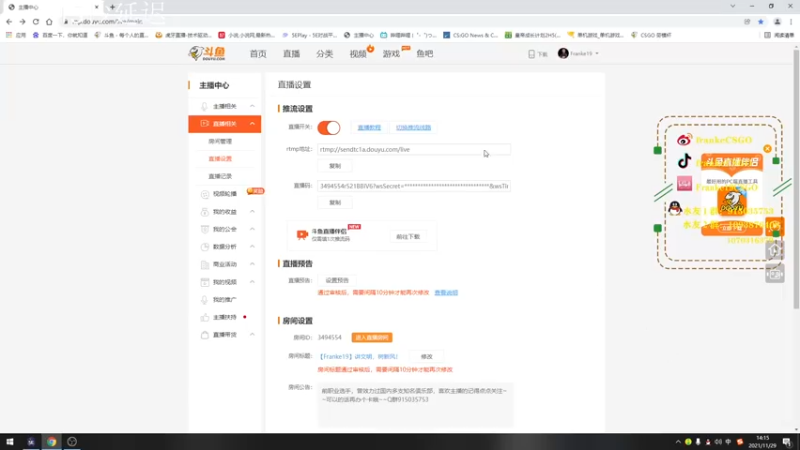The image size is (800, 450).
Task: Expand the 商业活动 chevron
Action: click(252, 264)
